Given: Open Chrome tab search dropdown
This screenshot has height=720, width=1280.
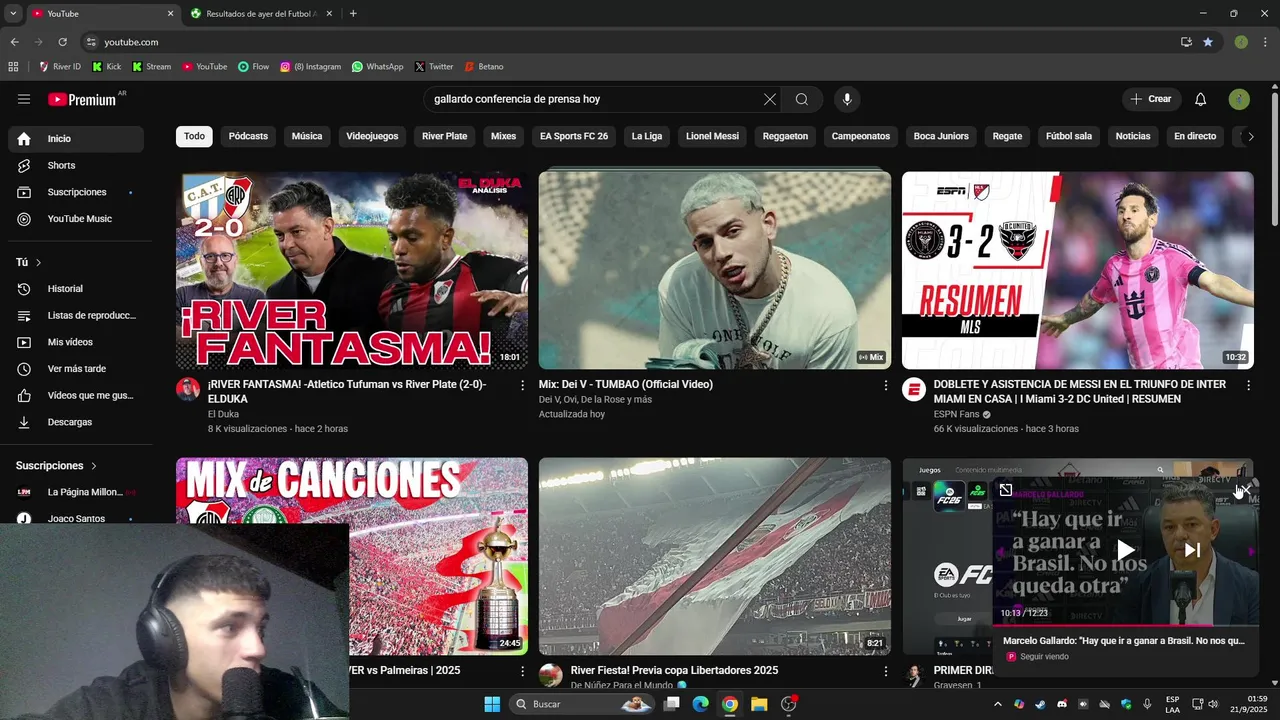Looking at the screenshot, I should coord(13,14).
